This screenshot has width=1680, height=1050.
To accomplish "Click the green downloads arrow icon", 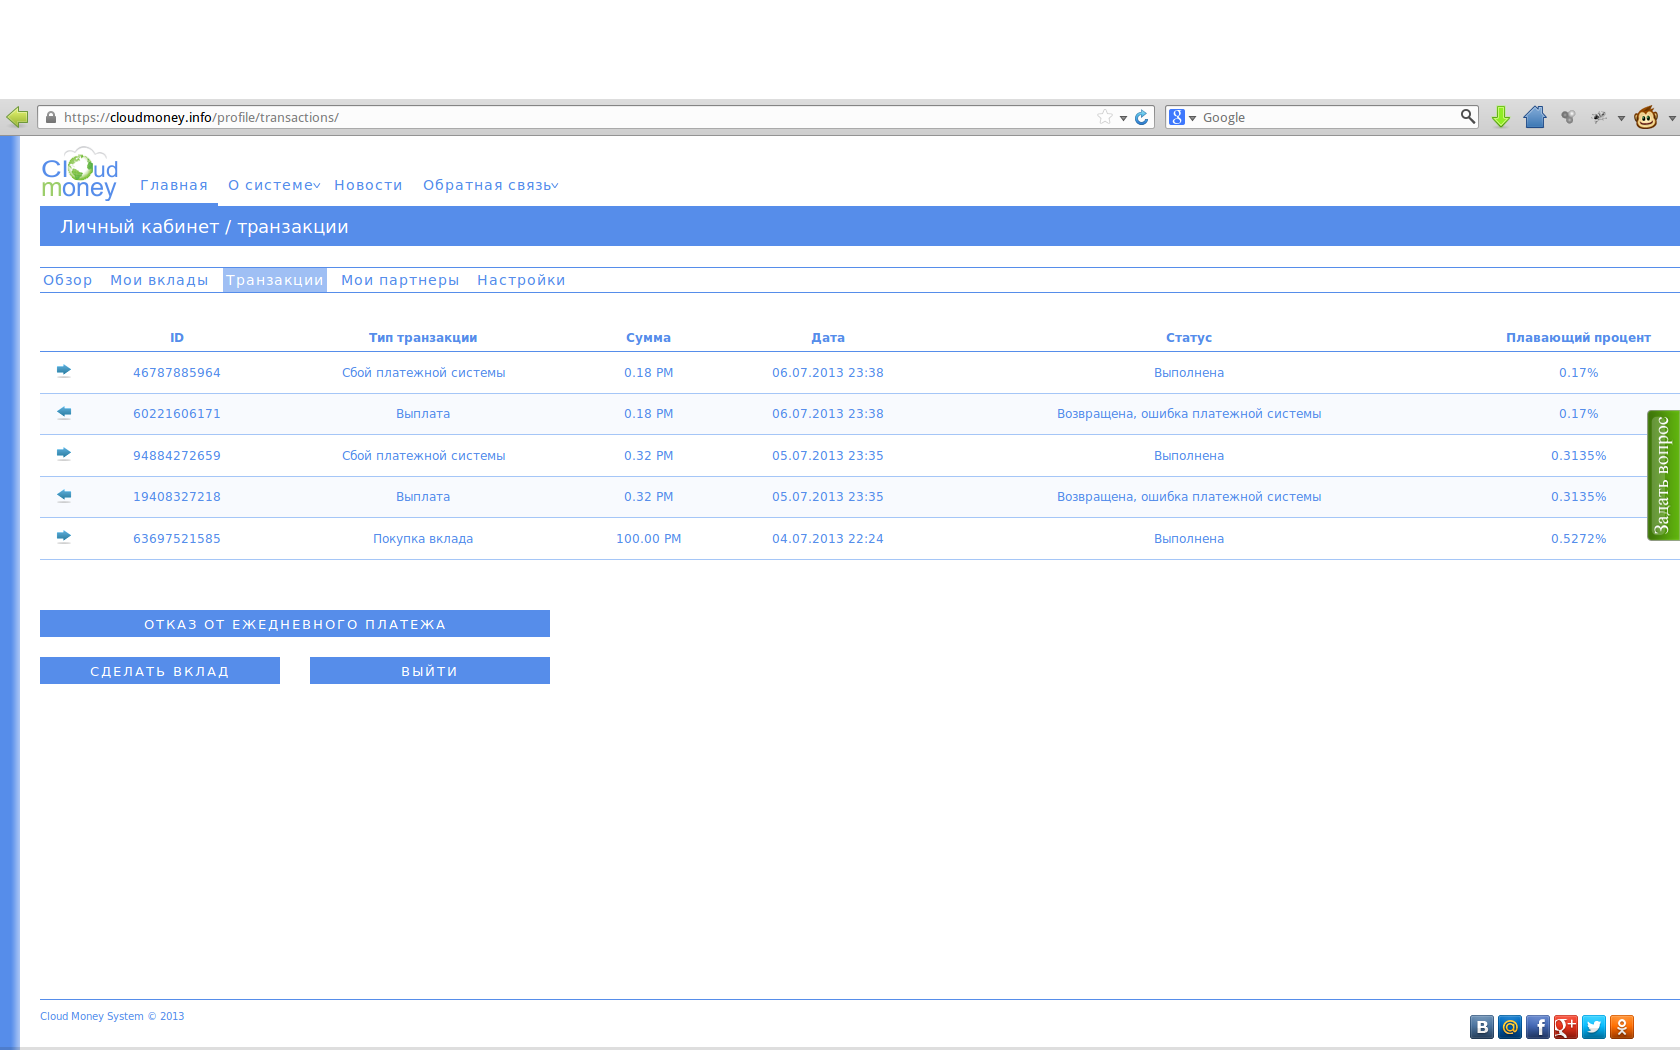I will [x=1500, y=117].
